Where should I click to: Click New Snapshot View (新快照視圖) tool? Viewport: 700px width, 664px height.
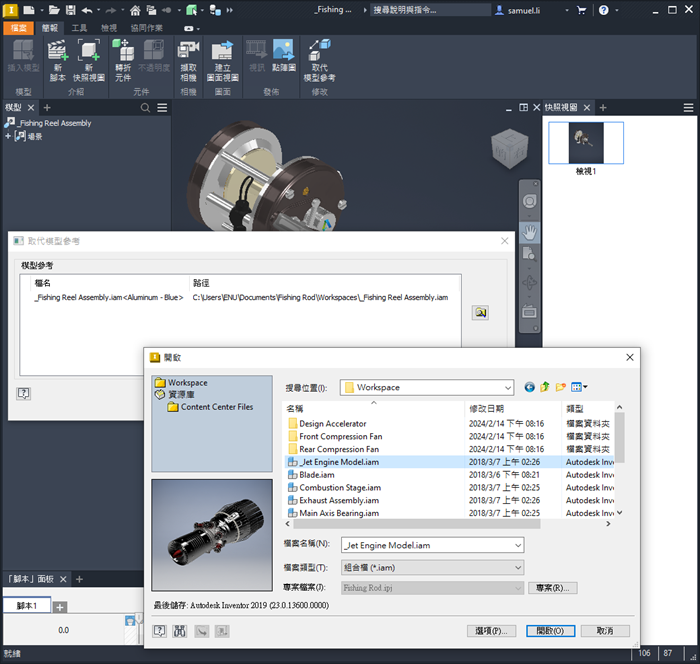coord(89,60)
